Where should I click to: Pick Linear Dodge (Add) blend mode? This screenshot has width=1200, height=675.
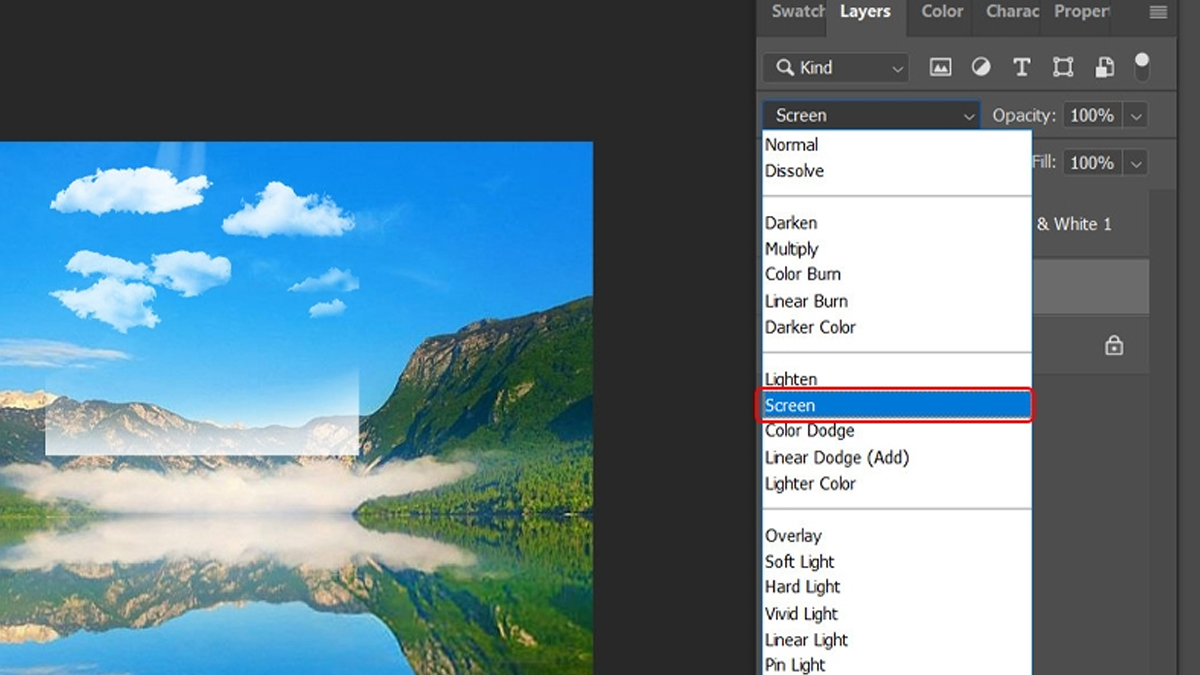[837, 458]
